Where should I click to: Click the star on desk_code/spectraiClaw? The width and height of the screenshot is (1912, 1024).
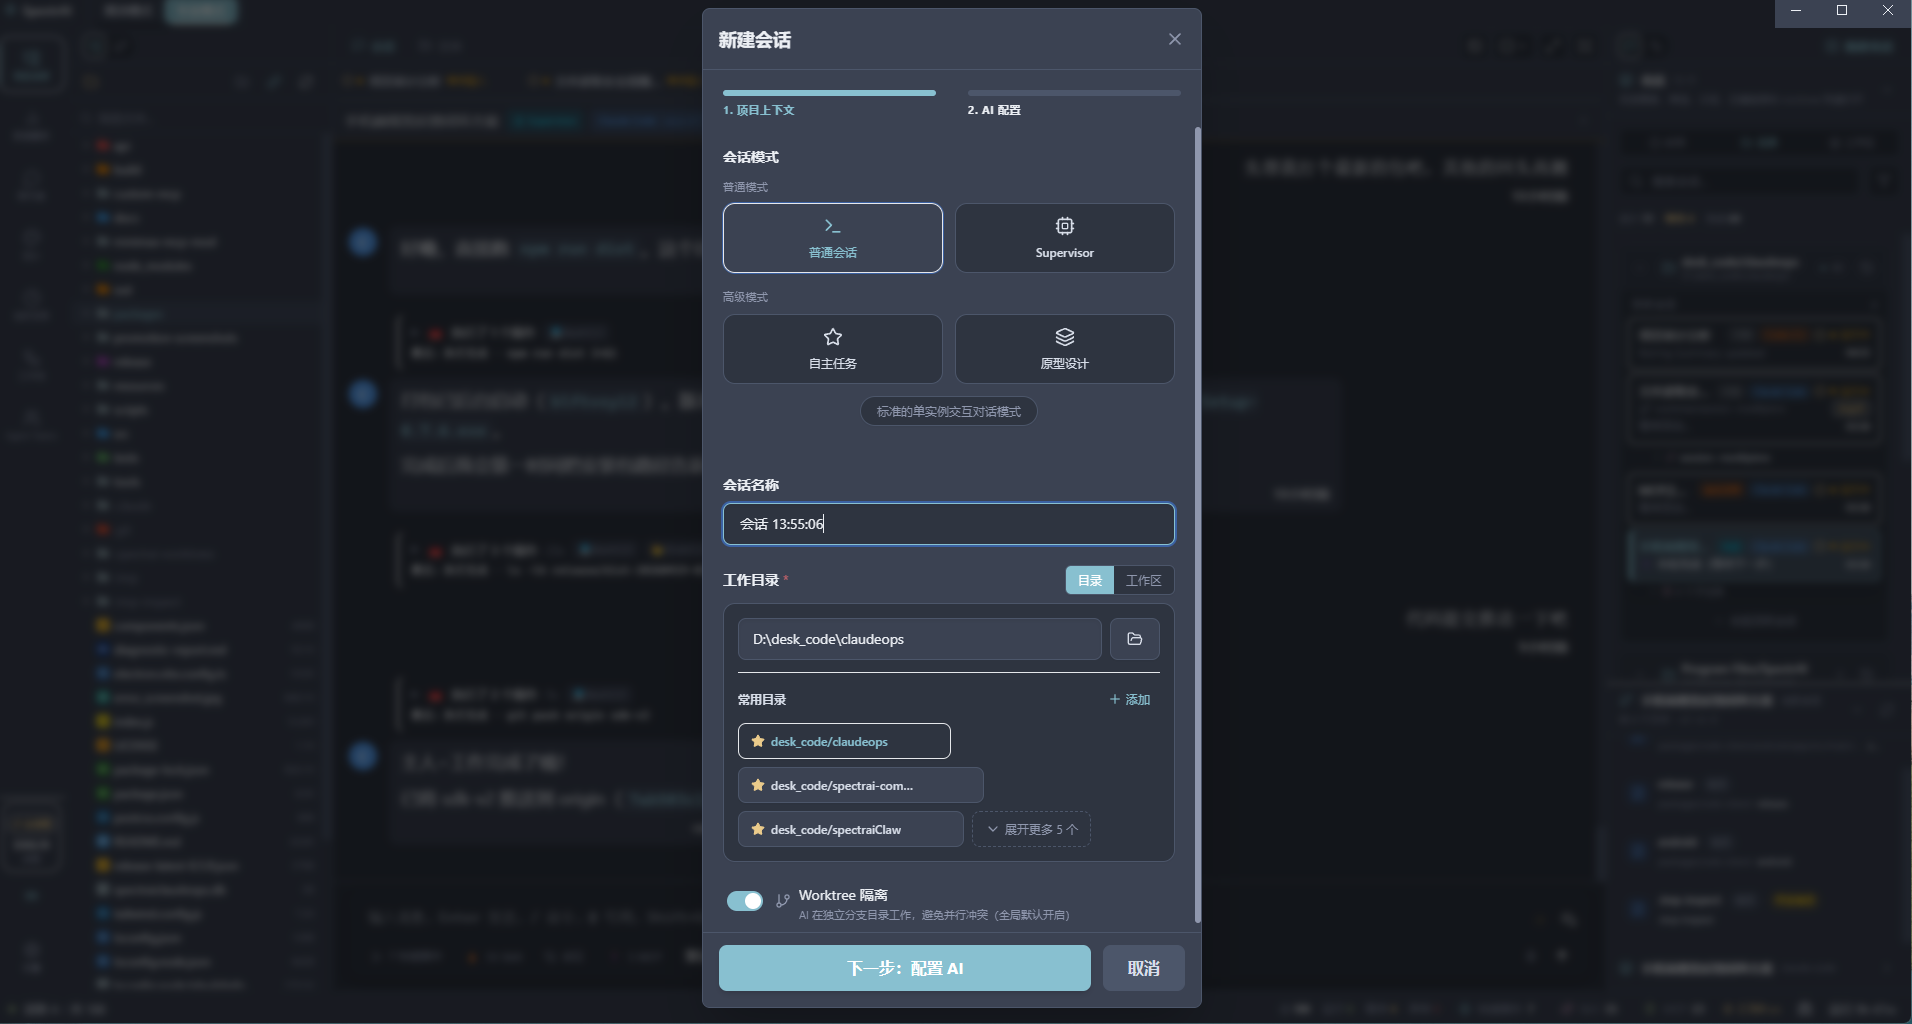click(758, 829)
